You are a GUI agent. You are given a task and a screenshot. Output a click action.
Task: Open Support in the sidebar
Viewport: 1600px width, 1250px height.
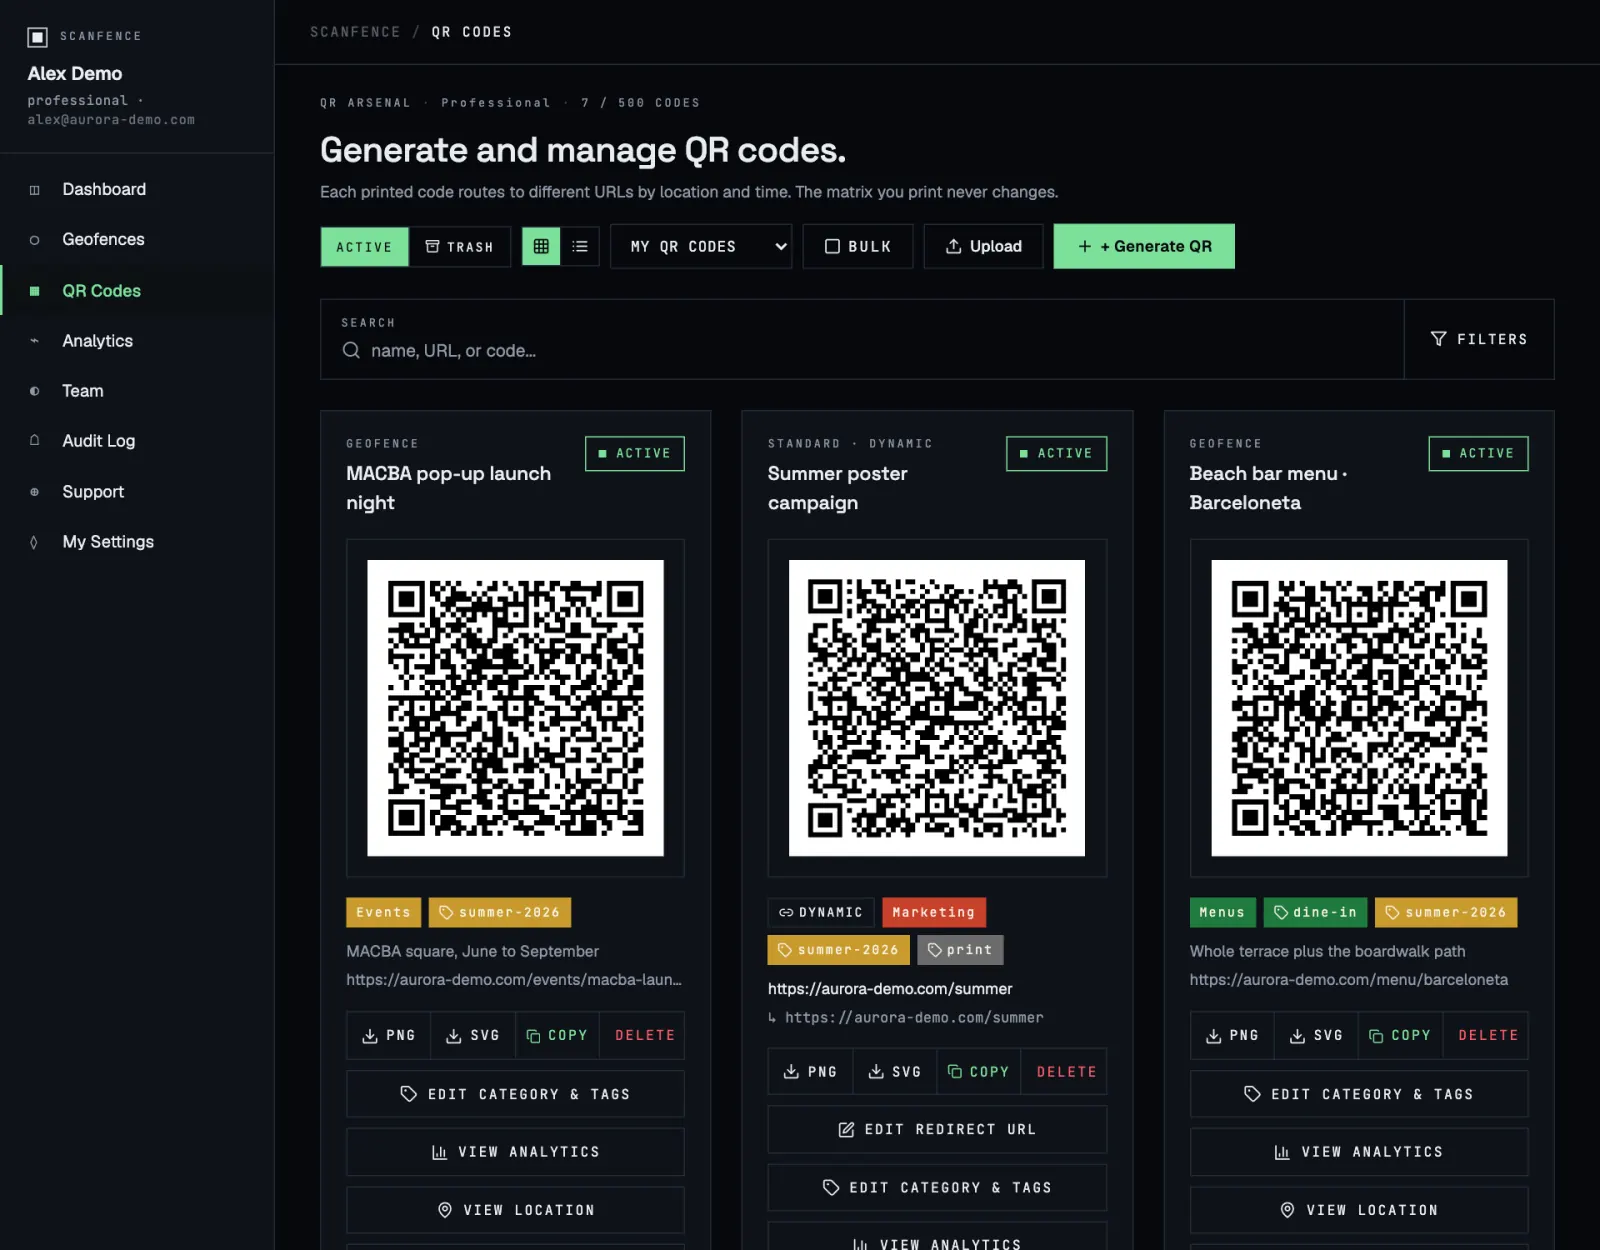(x=137, y=492)
